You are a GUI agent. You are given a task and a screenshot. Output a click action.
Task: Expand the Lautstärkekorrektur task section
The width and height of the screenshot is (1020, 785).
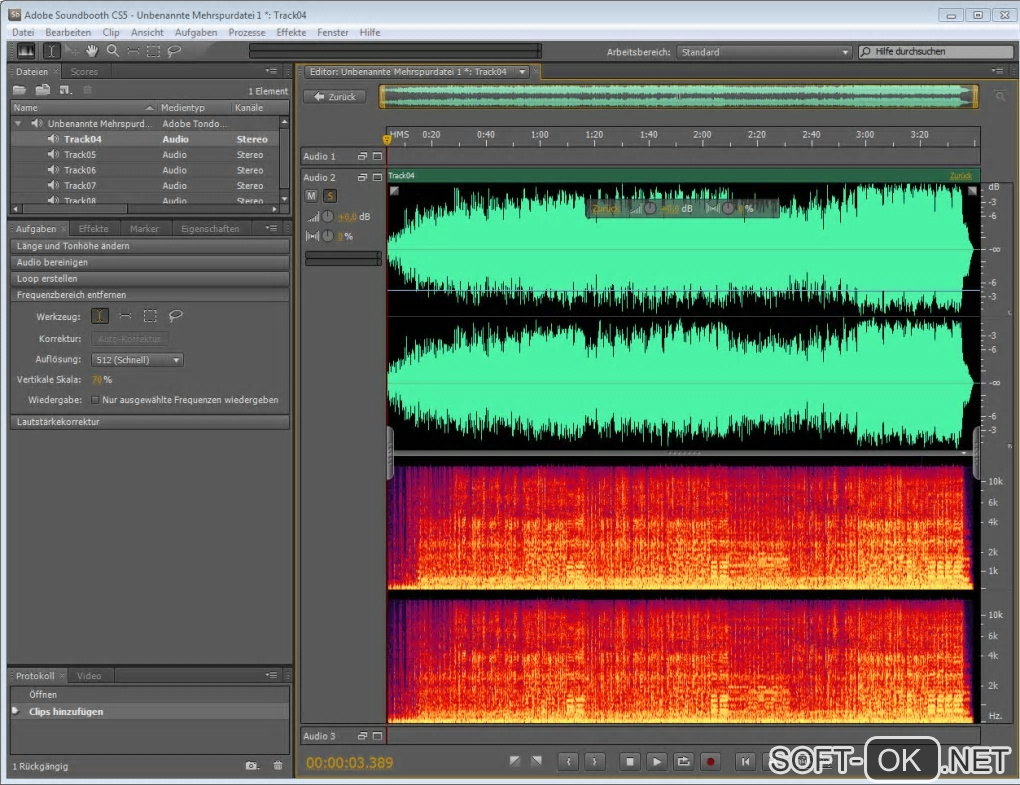point(58,422)
